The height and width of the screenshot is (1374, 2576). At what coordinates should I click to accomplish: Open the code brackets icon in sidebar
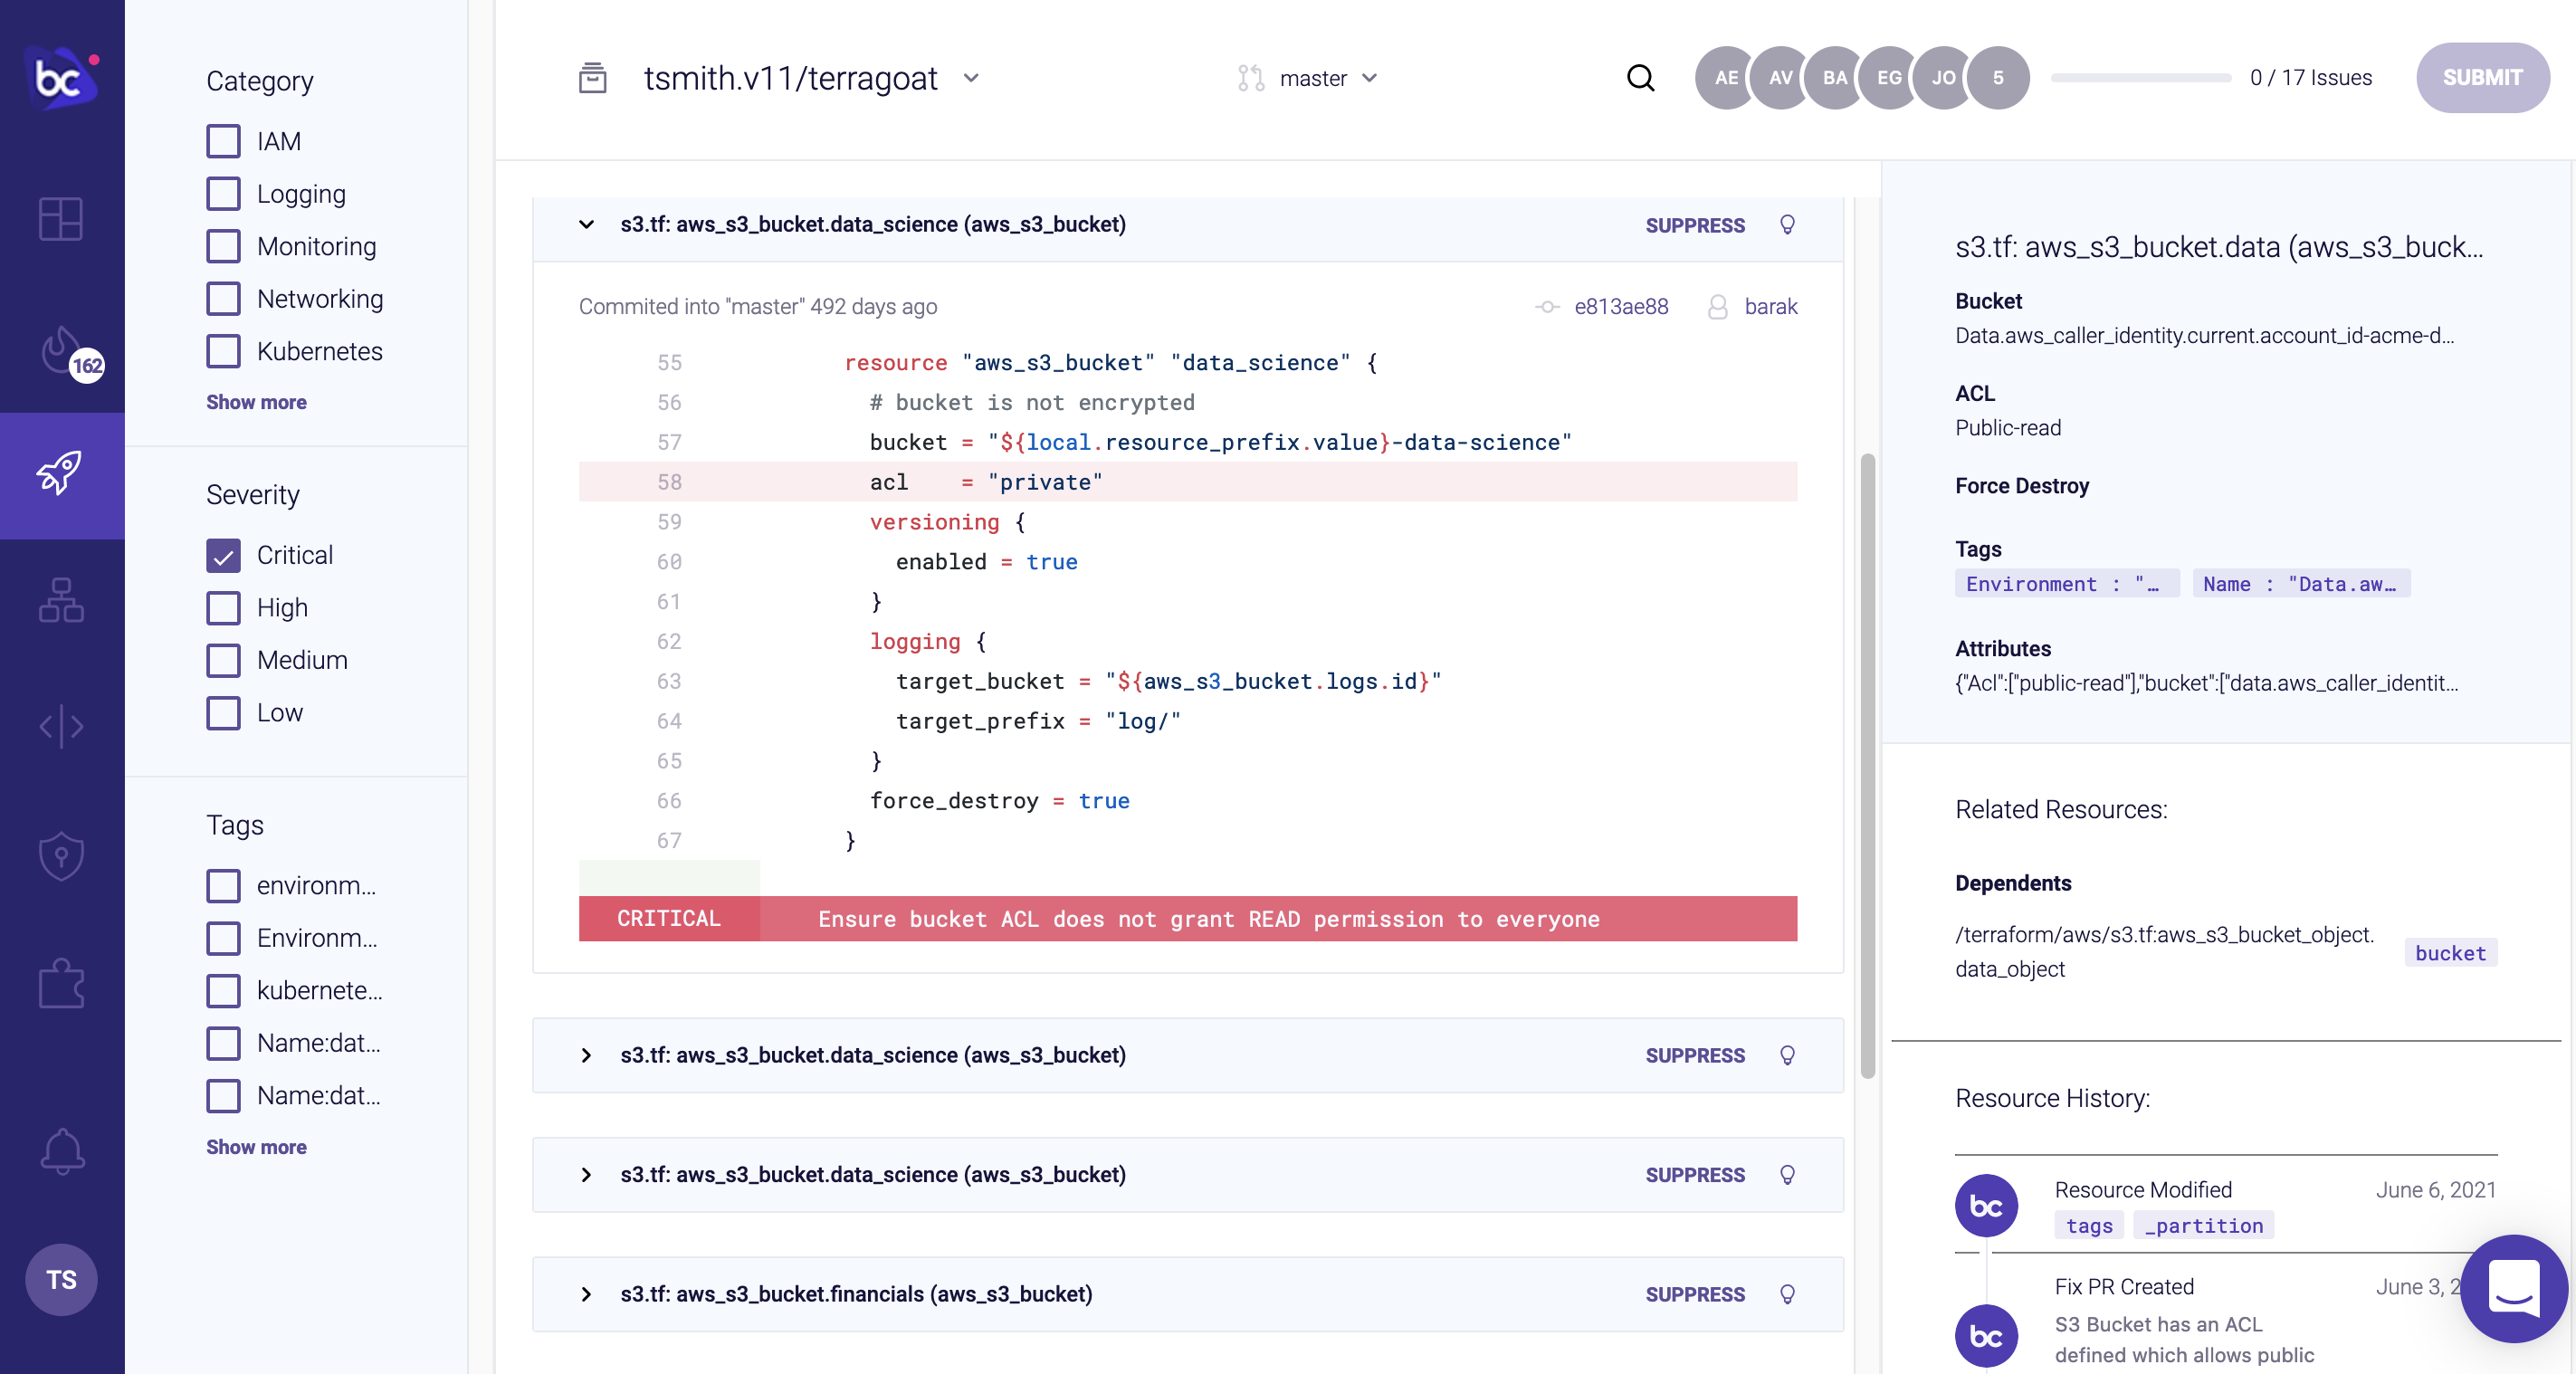[x=61, y=726]
